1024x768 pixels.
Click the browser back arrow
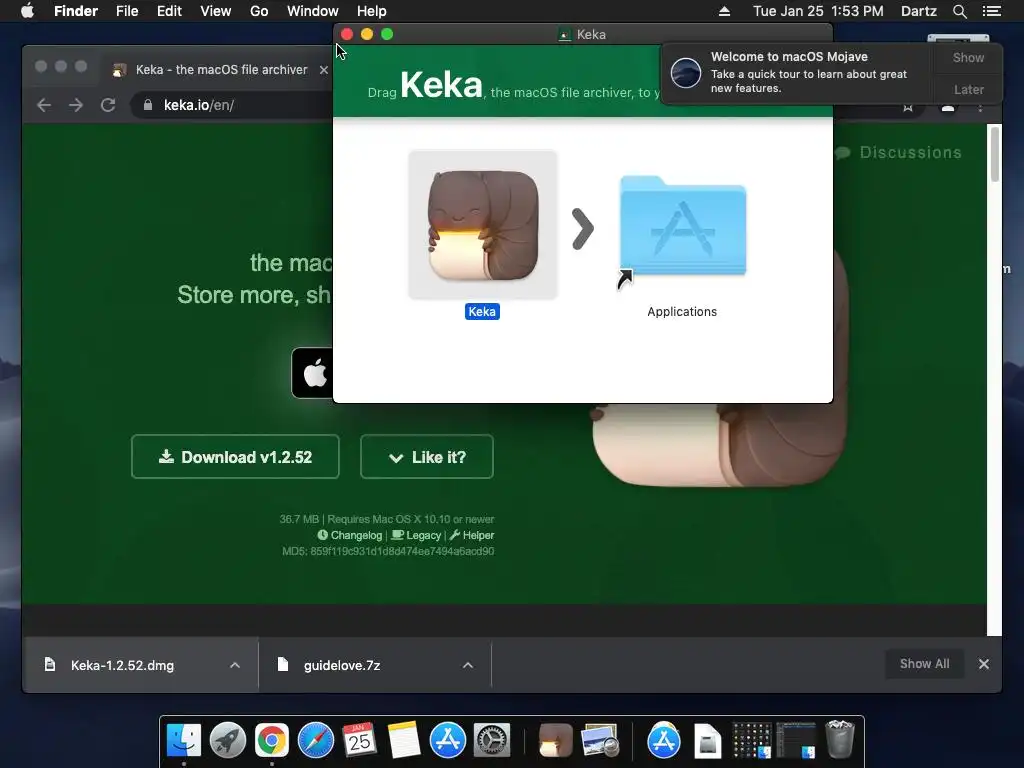tap(44, 105)
